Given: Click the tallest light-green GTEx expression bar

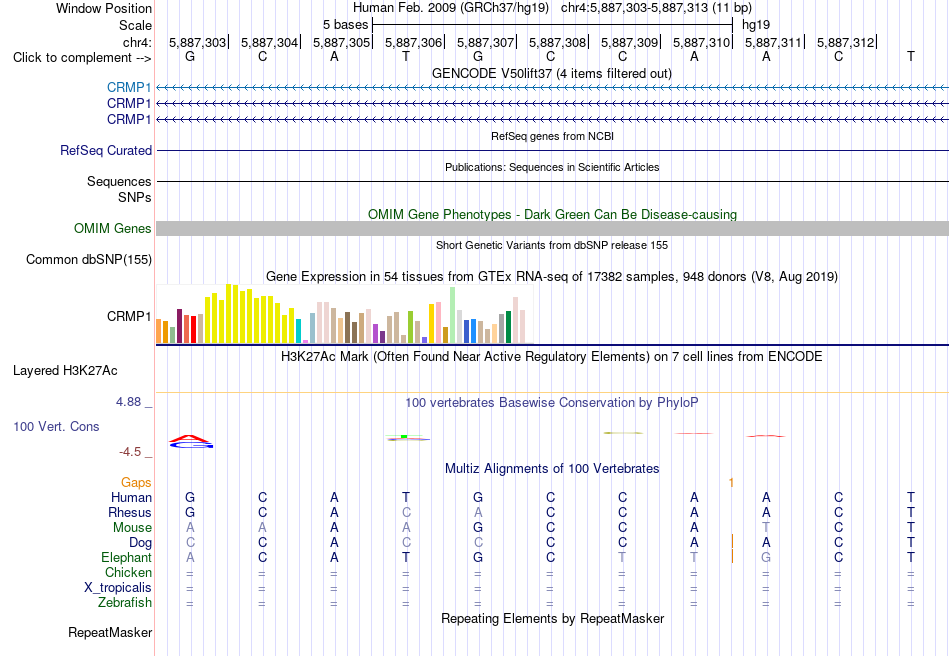Looking at the screenshot, I should click(x=453, y=316).
